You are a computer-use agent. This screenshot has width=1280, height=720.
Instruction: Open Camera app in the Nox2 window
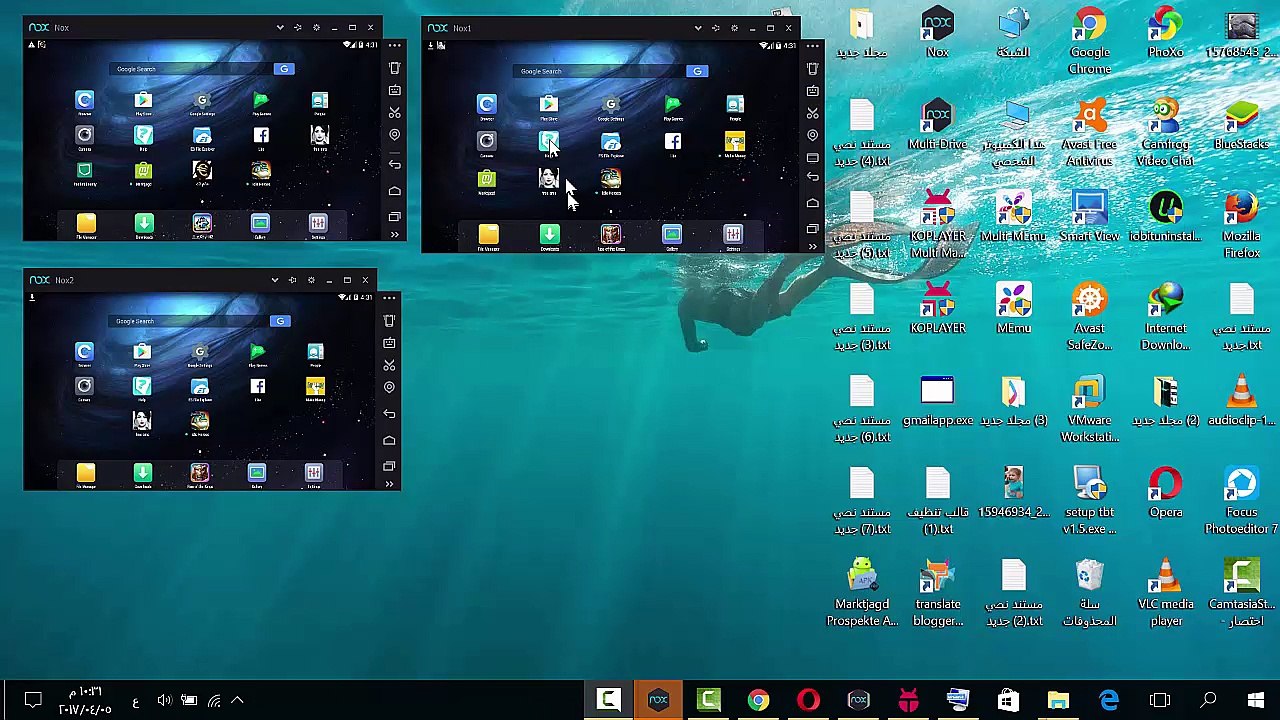pyautogui.click(x=84, y=386)
